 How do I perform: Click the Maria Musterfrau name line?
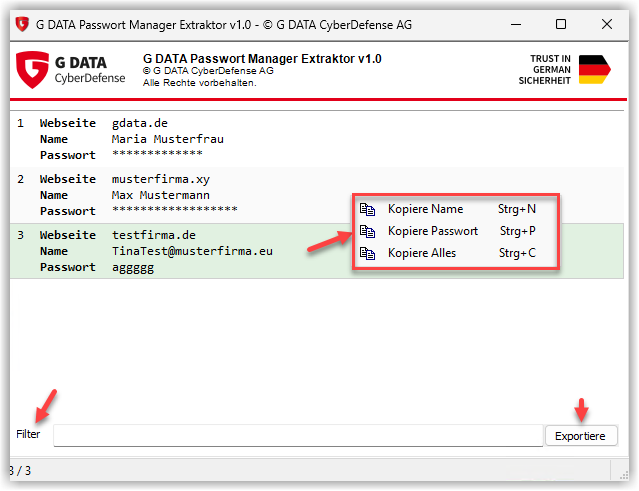[x=167, y=139]
